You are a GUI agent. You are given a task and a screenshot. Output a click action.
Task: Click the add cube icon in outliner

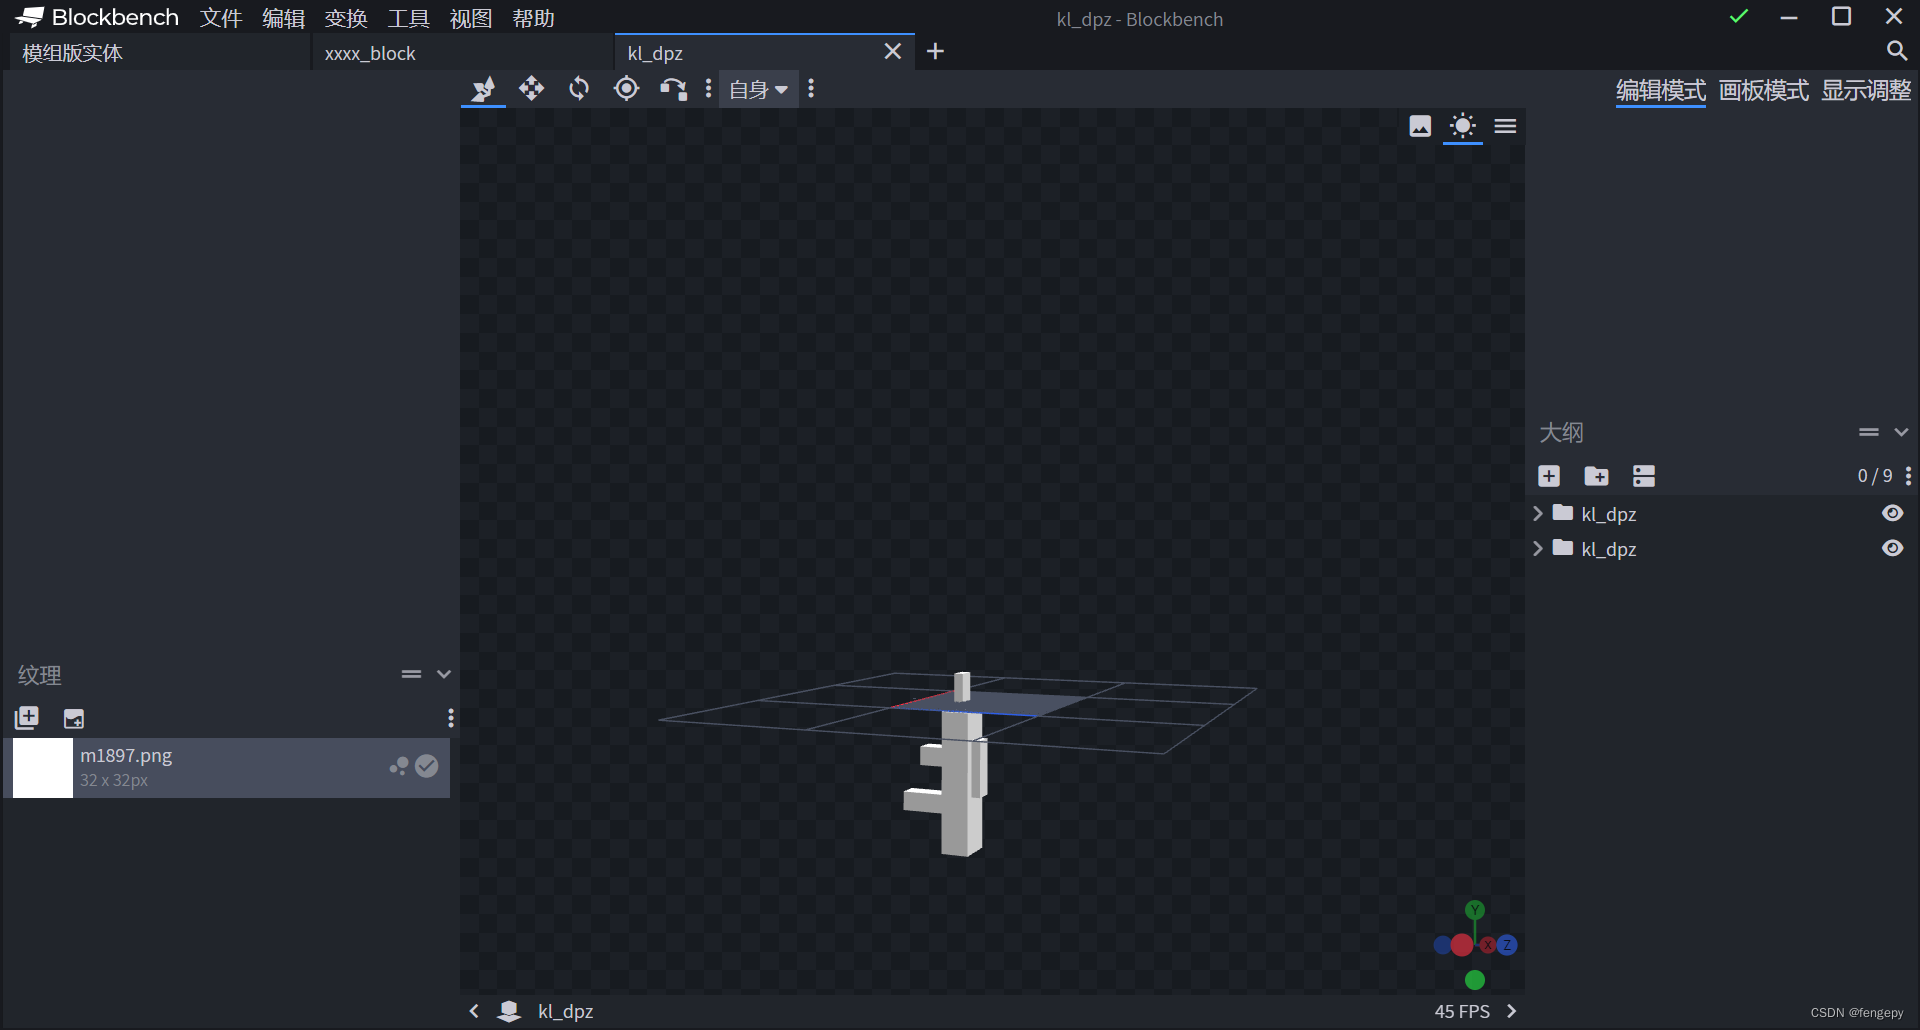(x=1549, y=476)
